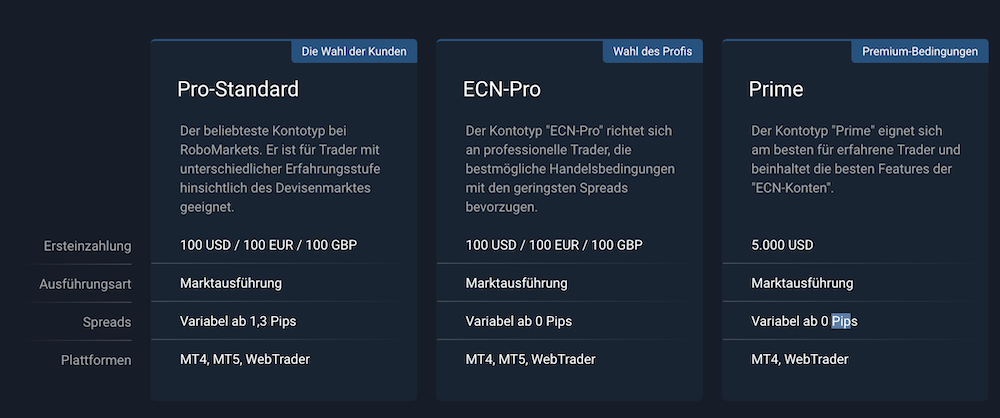
Task: Click the Prime 5.000 USD deposit value
Action: 782,245
